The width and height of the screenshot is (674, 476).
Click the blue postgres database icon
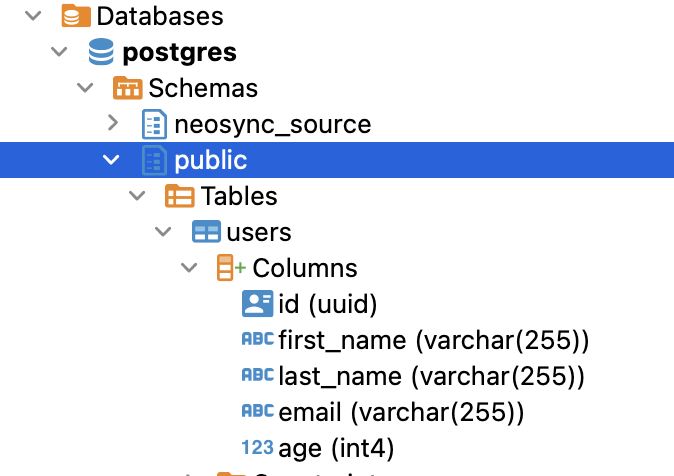tap(101, 52)
